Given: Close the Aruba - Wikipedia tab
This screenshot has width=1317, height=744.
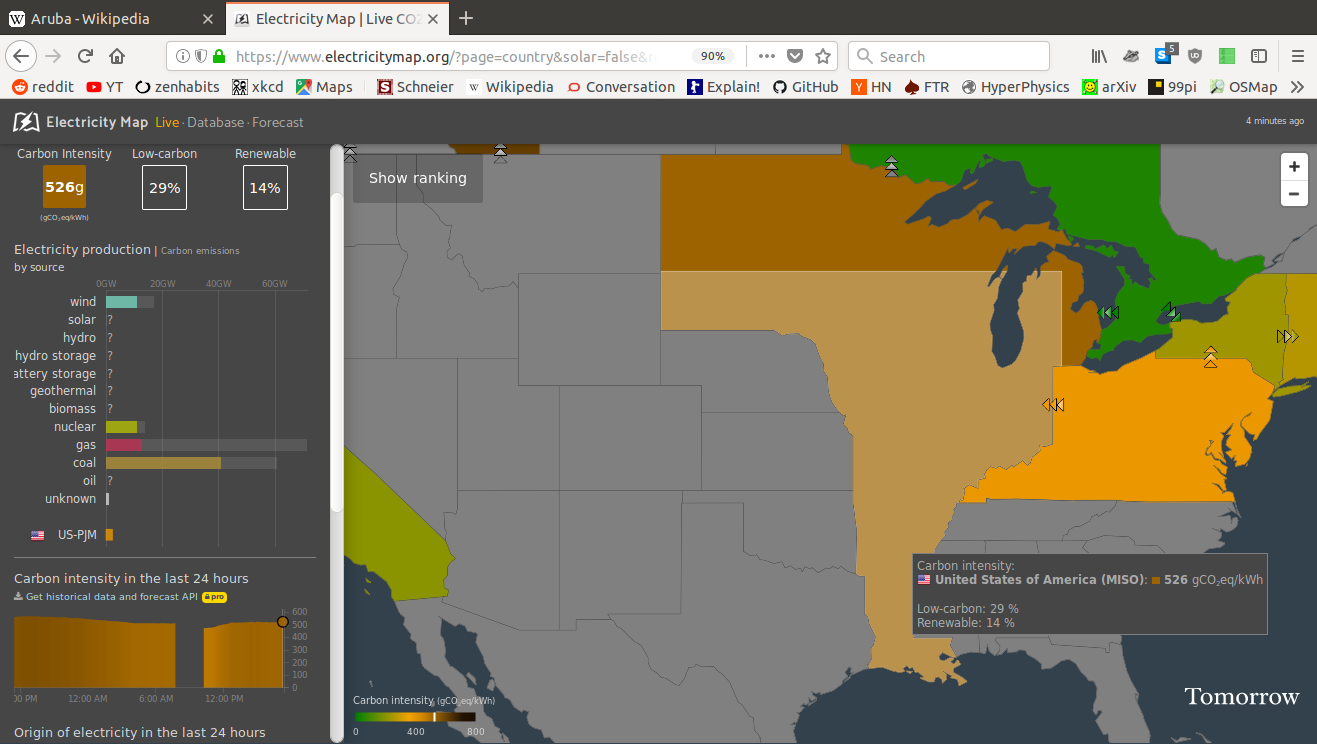Looking at the screenshot, I should (x=207, y=18).
